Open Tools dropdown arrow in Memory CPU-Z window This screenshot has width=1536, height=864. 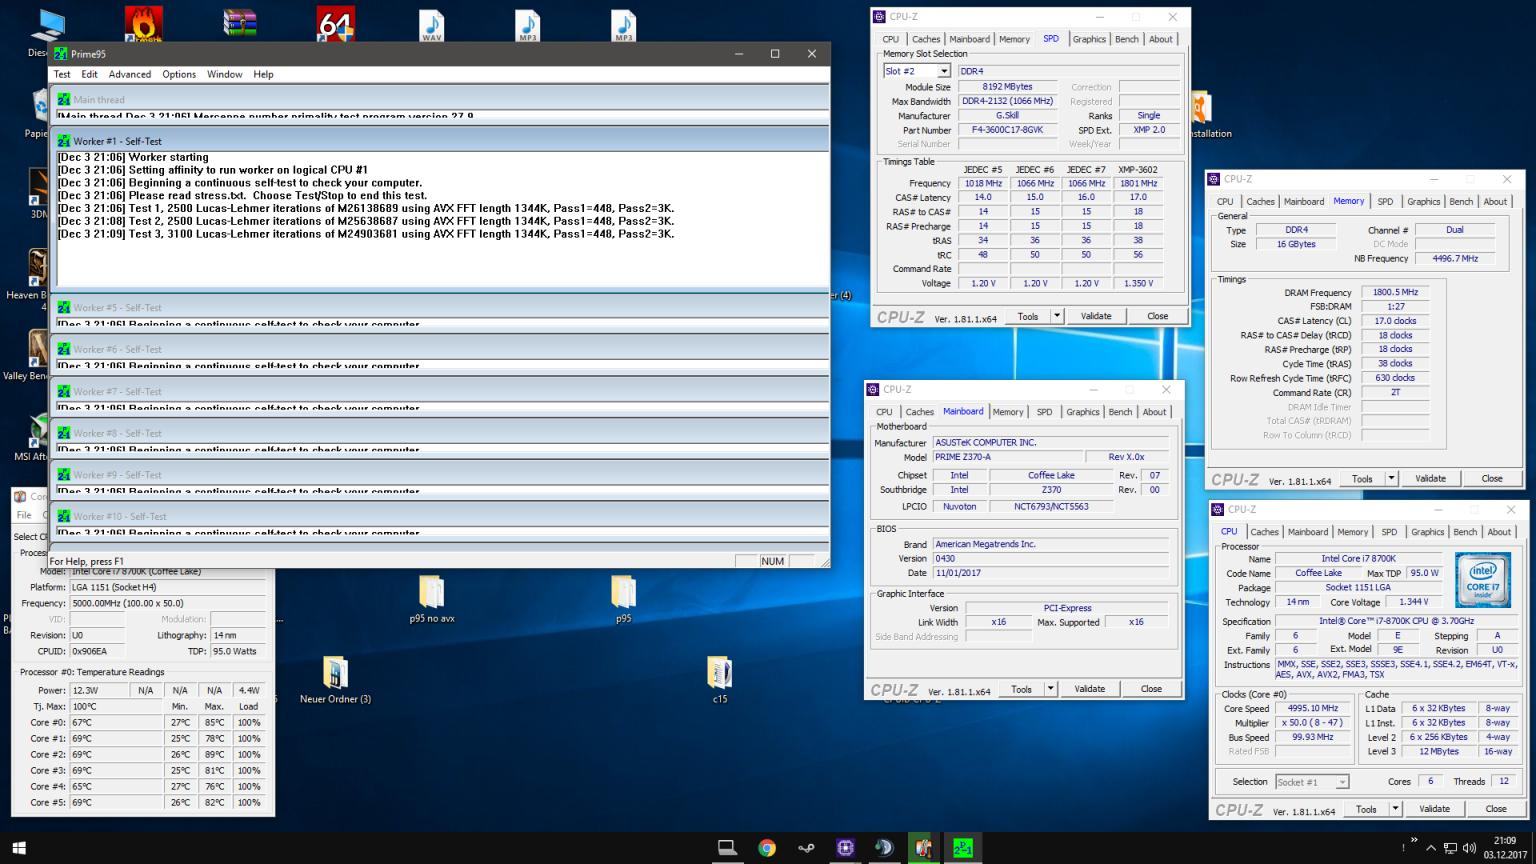click(1391, 479)
